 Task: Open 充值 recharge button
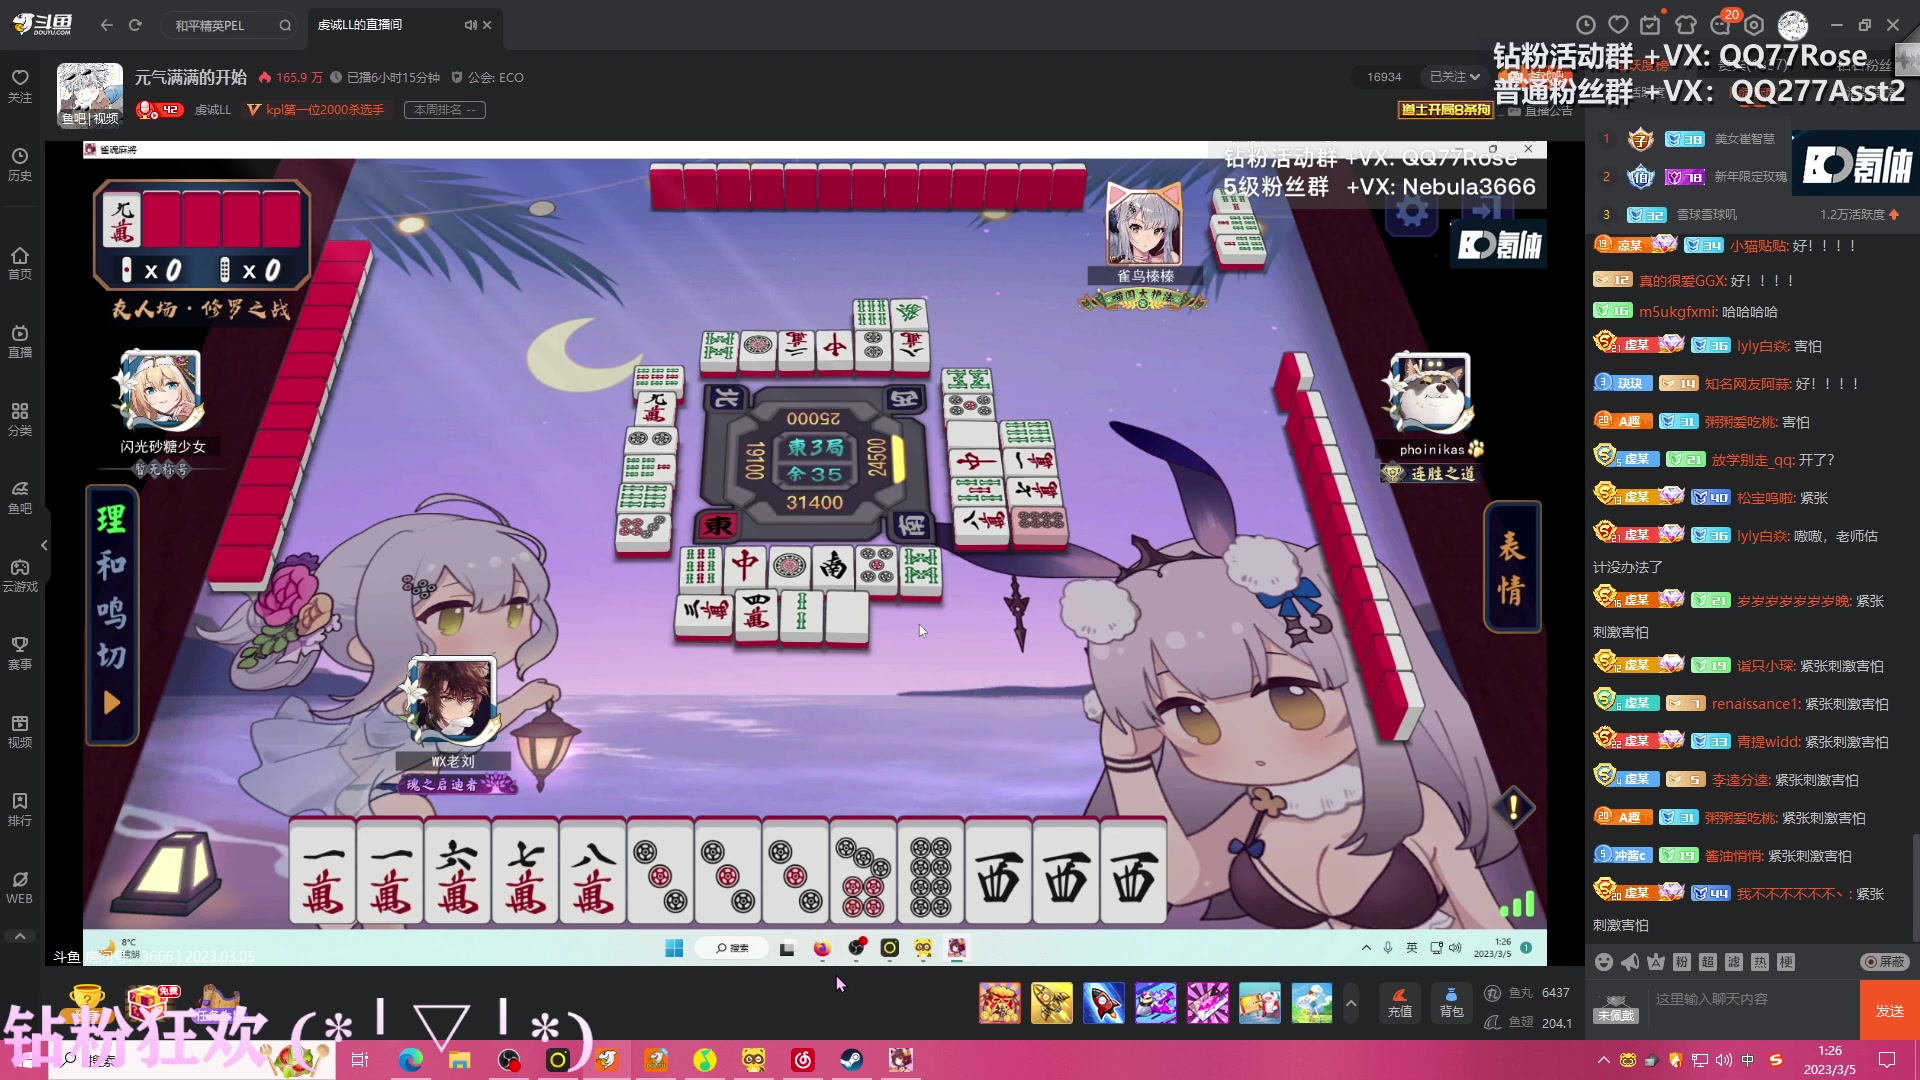coord(1400,1003)
